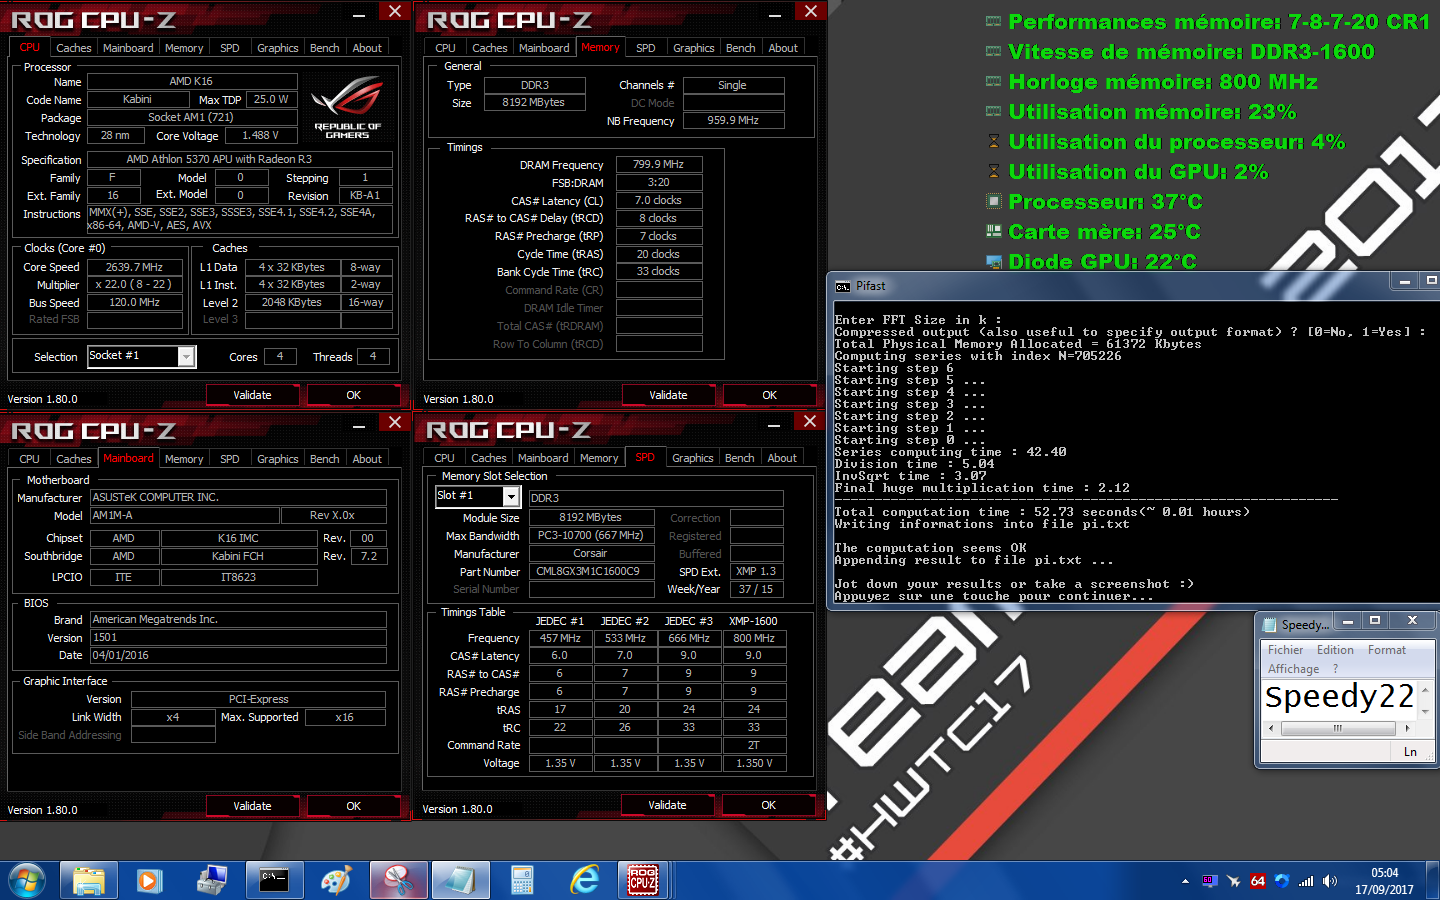Screen dimensions: 1440x900
Task: Go to Mainboard tab in SPD window
Action: click(543, 458)
